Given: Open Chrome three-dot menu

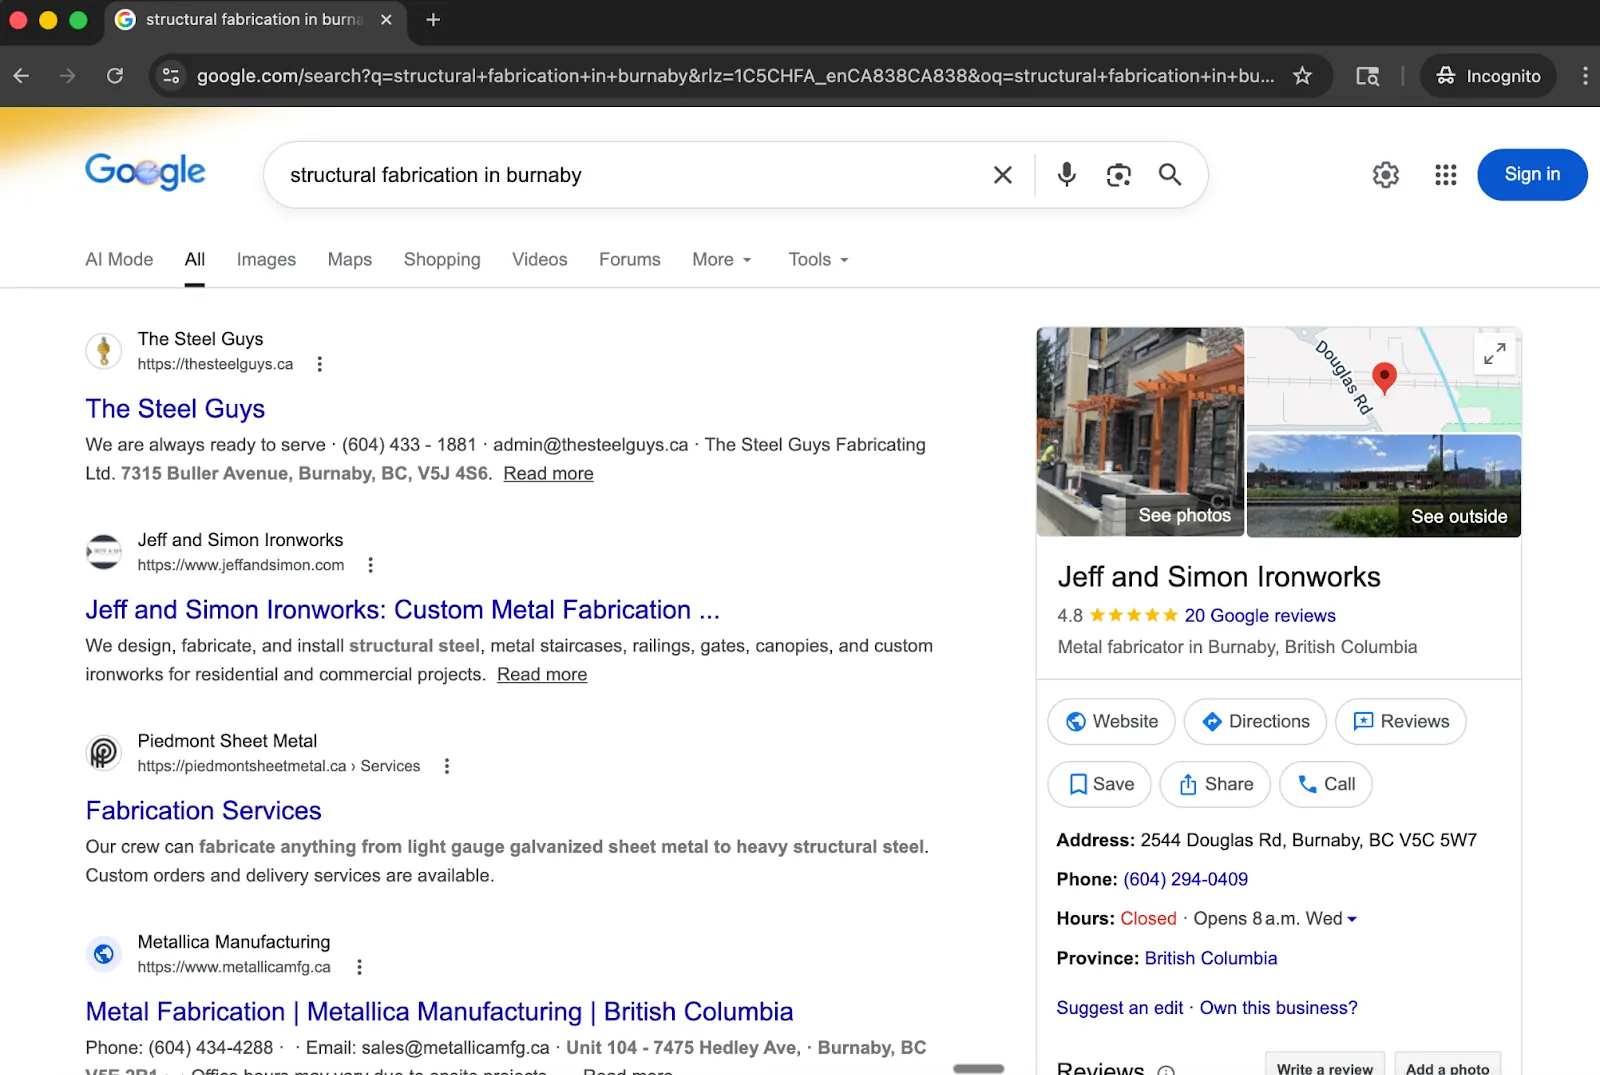Looking at the screenshot, I should point(1585,76).
